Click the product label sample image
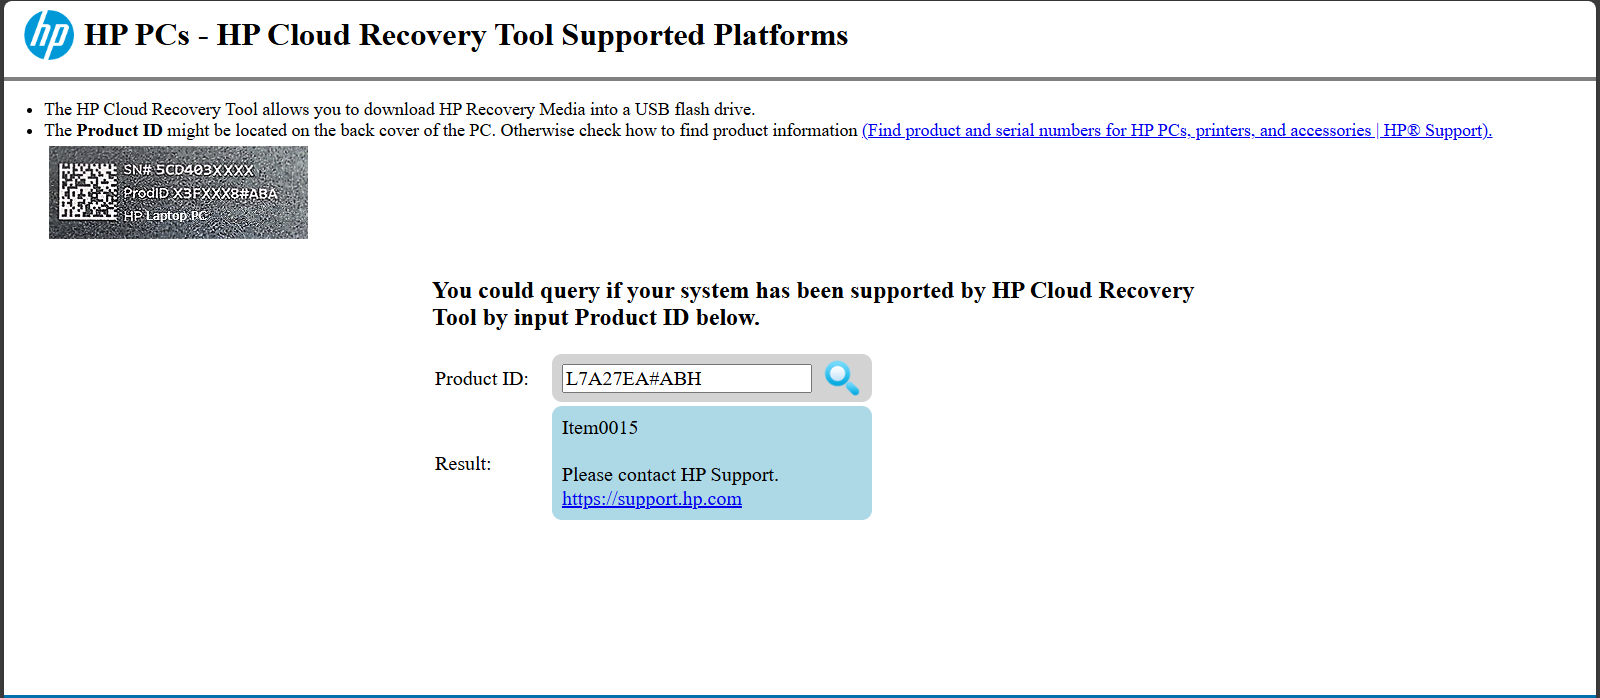This screenshot has width=1600, height=698. [x=178, y=192]
